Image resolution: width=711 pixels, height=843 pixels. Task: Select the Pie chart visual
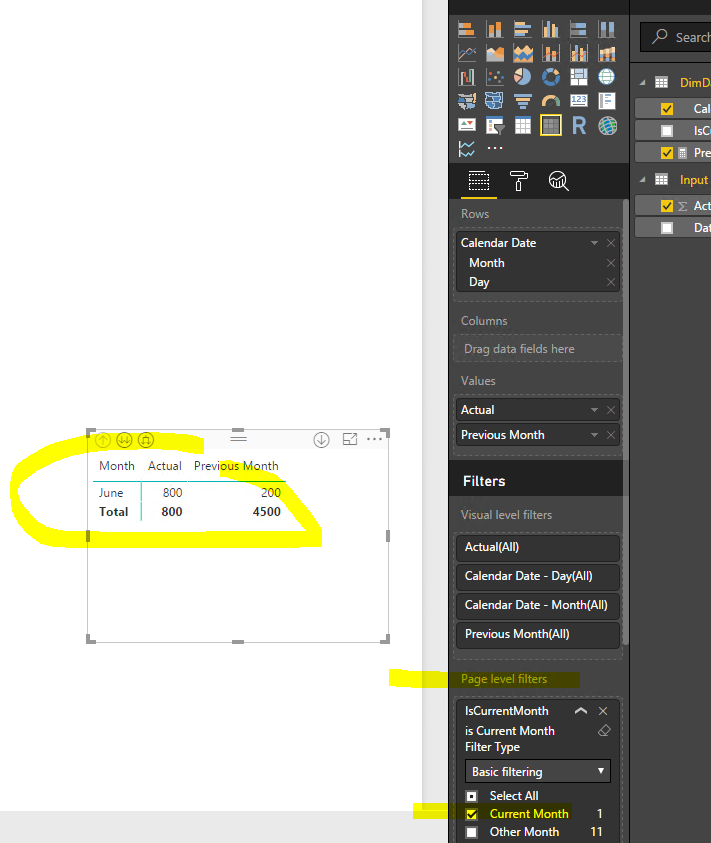[523, 77]
